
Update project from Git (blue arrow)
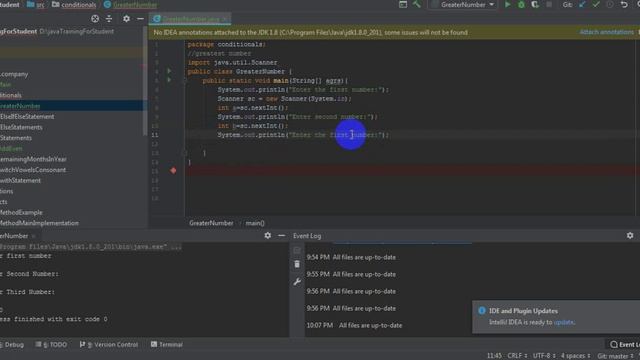[x=582, y=4]
